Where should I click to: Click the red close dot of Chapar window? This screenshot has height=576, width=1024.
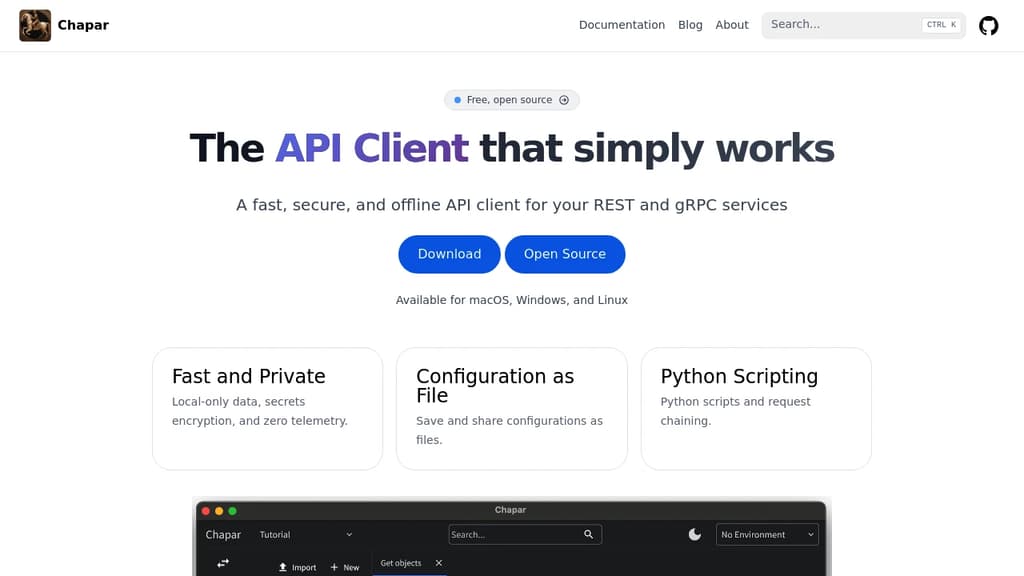click(206, 511)
